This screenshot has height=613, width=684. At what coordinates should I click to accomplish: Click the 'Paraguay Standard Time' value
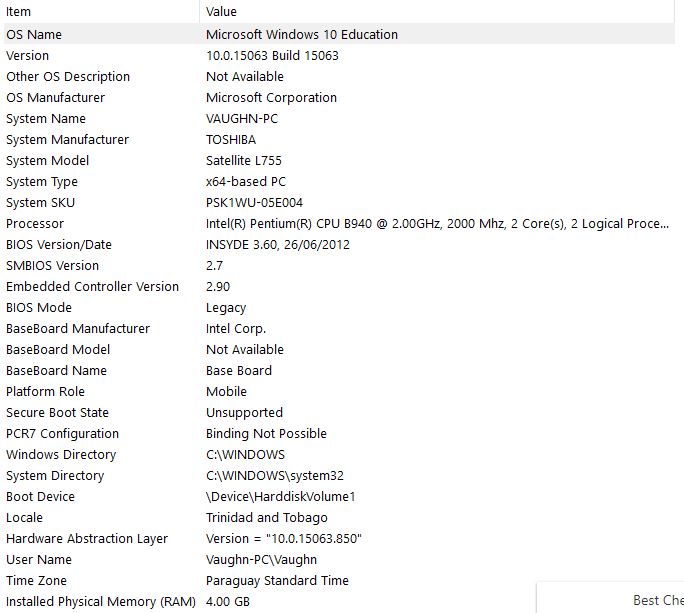[277, 581]
